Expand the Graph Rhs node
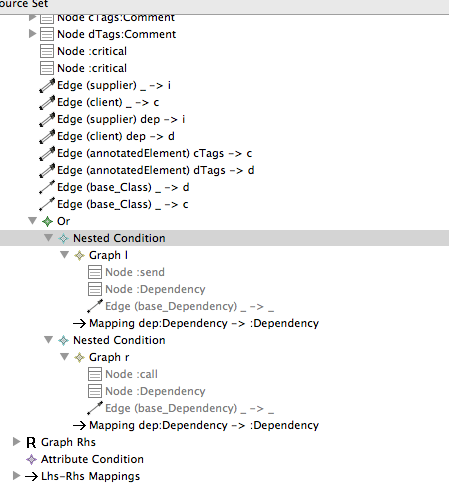Screen dimensions: 449x483 16,442
